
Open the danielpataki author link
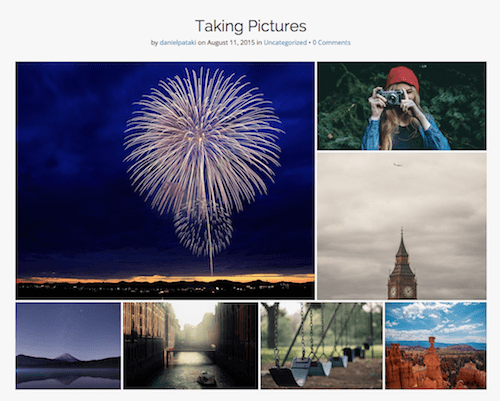click(x=178, y=43)
